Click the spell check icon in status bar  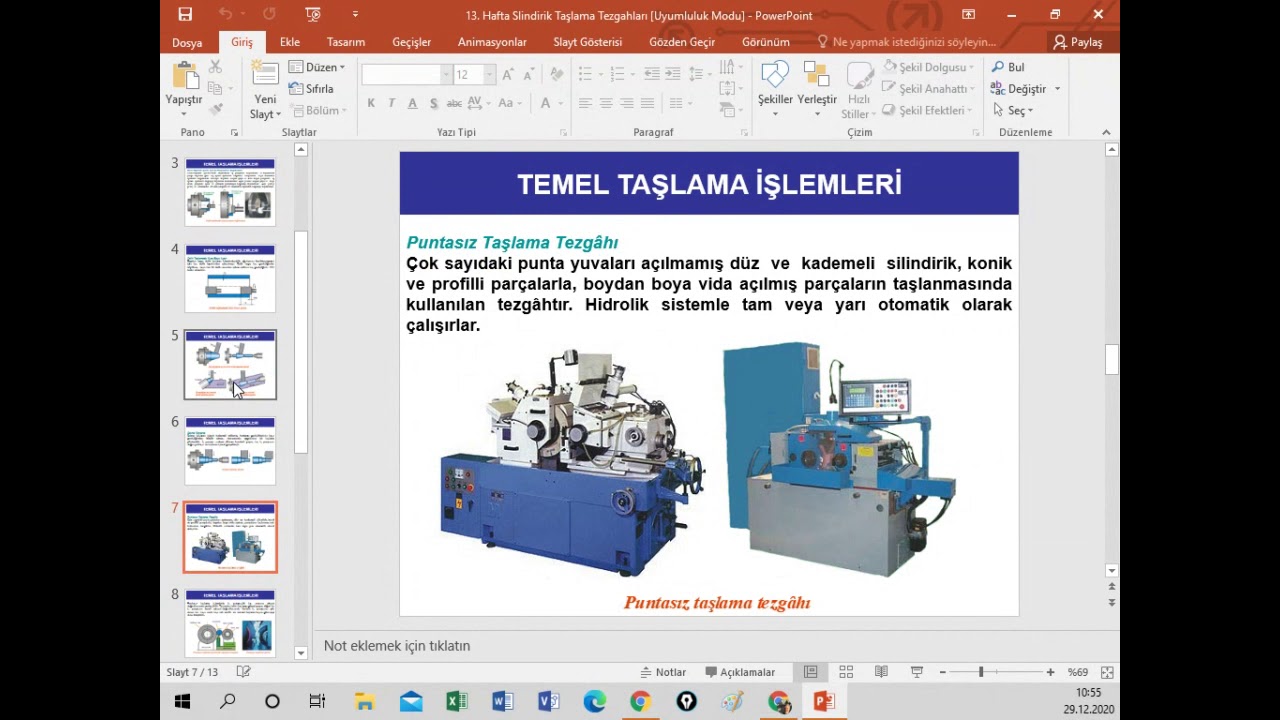(x=243, y=672)
